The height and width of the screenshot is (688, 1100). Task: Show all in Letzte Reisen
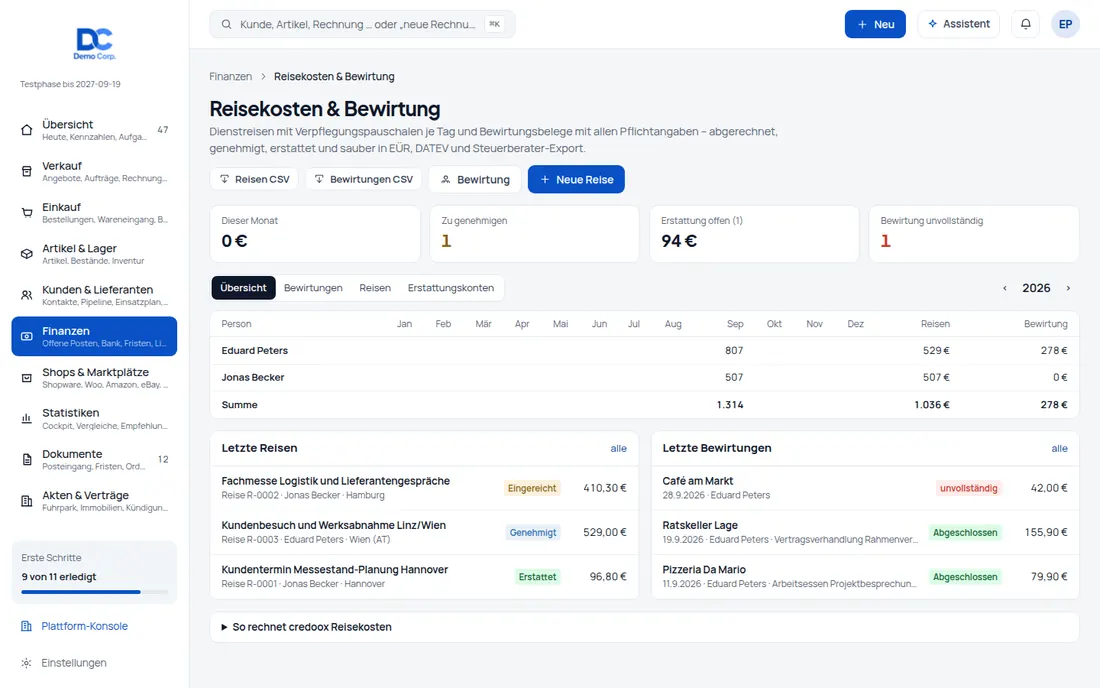(618, 449)
